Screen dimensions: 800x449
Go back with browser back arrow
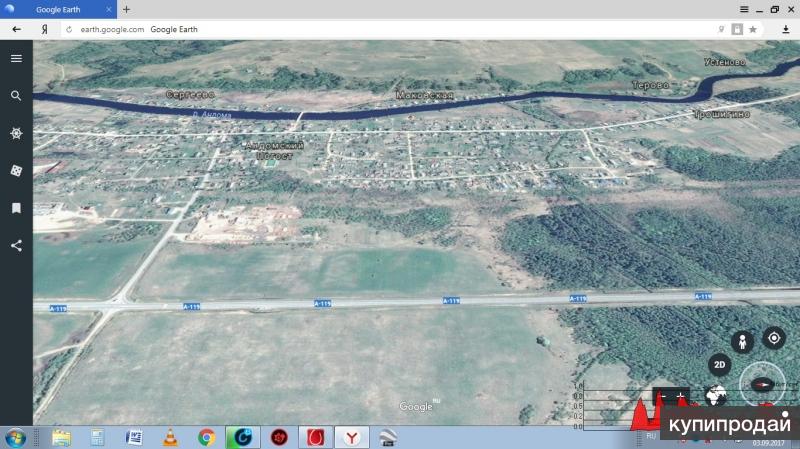tap(16, 30)
